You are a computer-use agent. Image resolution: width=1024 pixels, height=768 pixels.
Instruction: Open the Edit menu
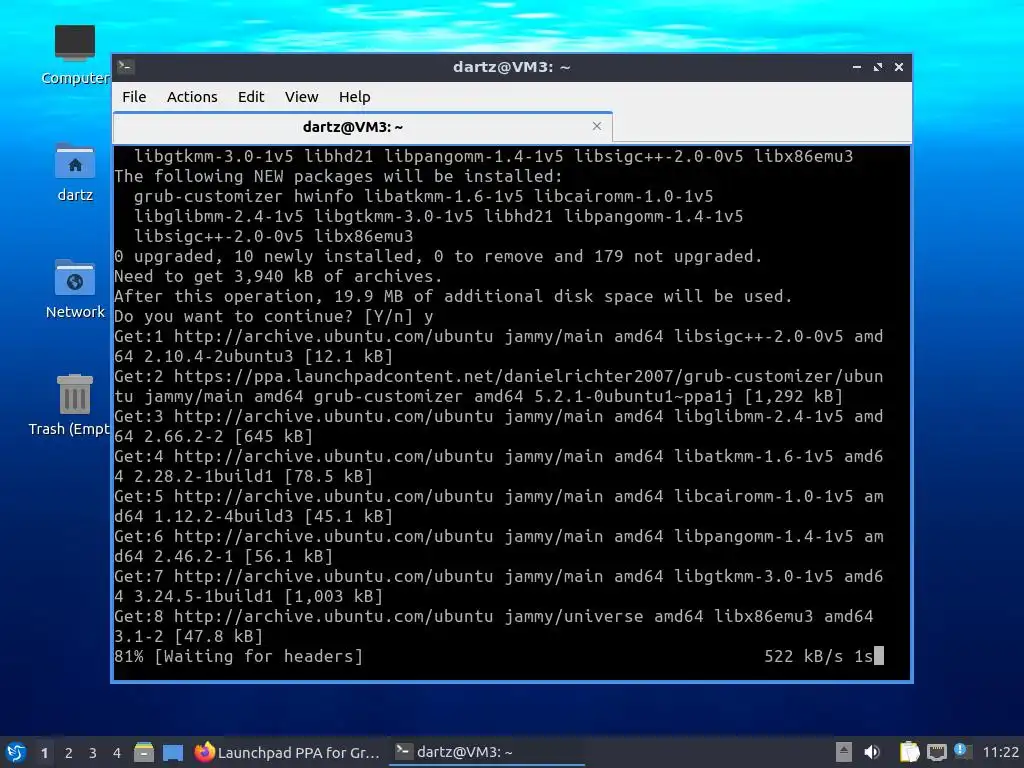(251, 97)
